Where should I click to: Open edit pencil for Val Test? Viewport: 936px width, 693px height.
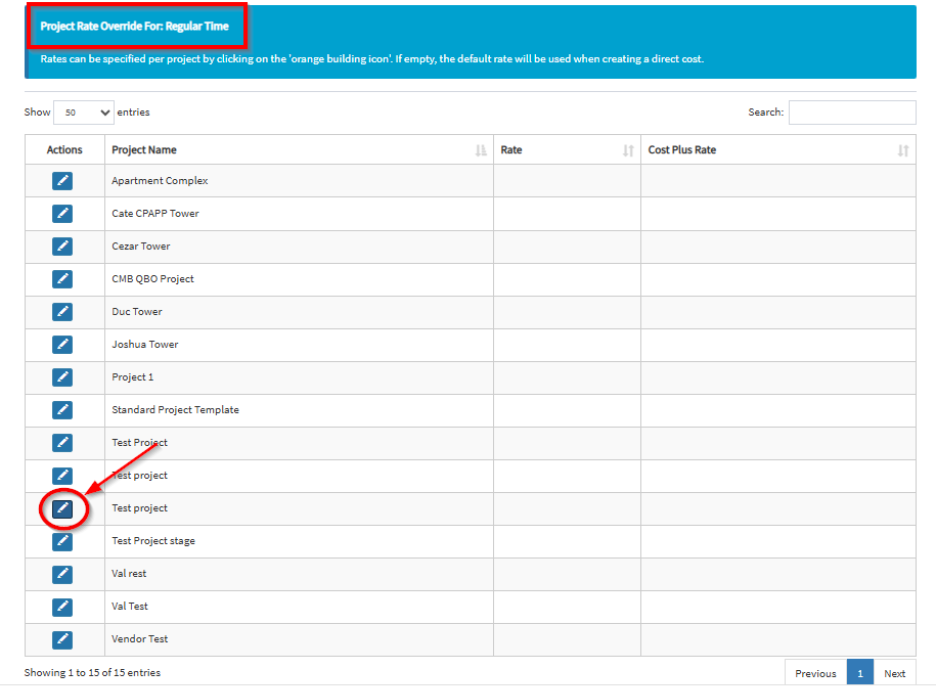[62, 607]
